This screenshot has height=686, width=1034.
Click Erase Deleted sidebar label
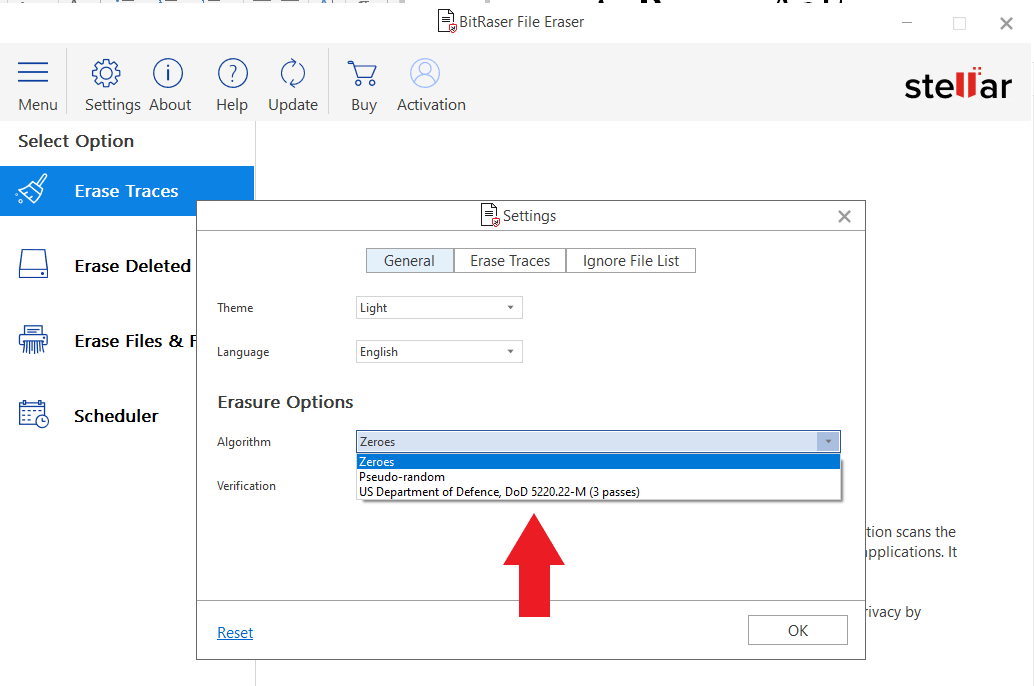click(x=133, y=266)
